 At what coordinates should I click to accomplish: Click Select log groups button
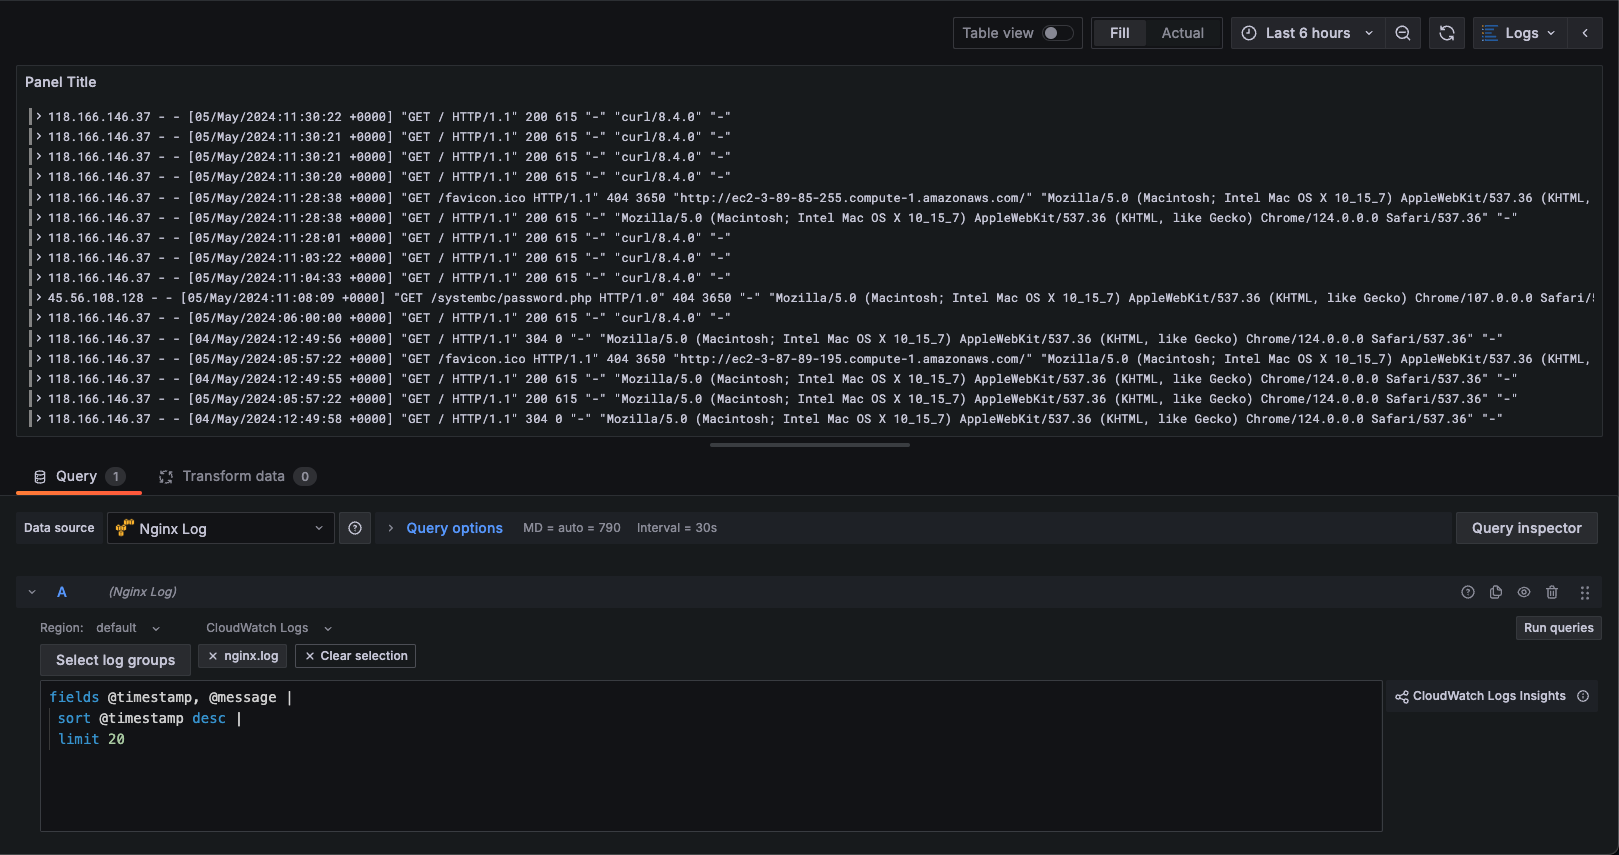coord(115,660)
